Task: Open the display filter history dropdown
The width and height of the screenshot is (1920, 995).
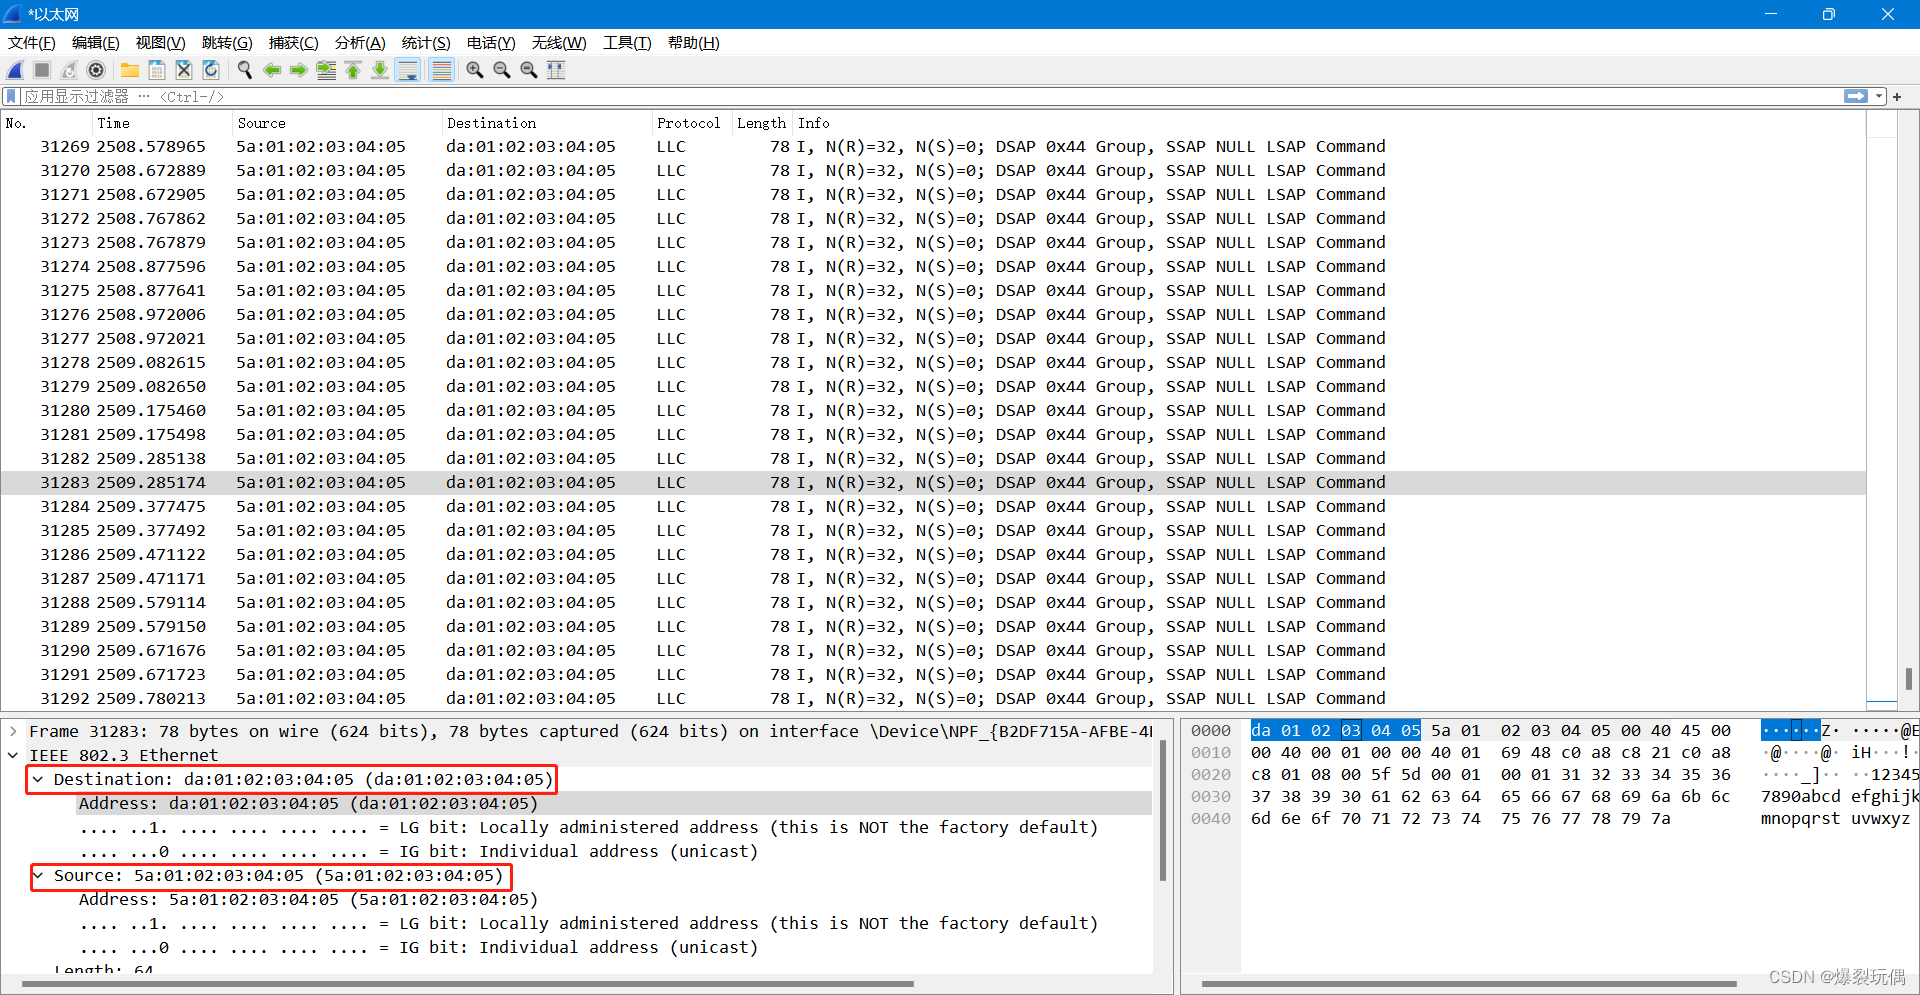Action: pos(1879,97)
